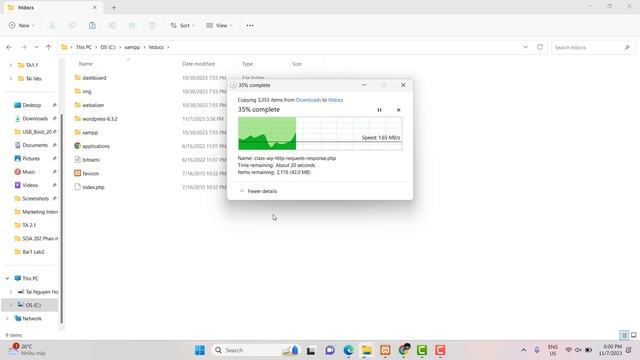The width and height of the screenshot is (640, 360).
Task: Click the Search htdocs field
Action: 593,47
